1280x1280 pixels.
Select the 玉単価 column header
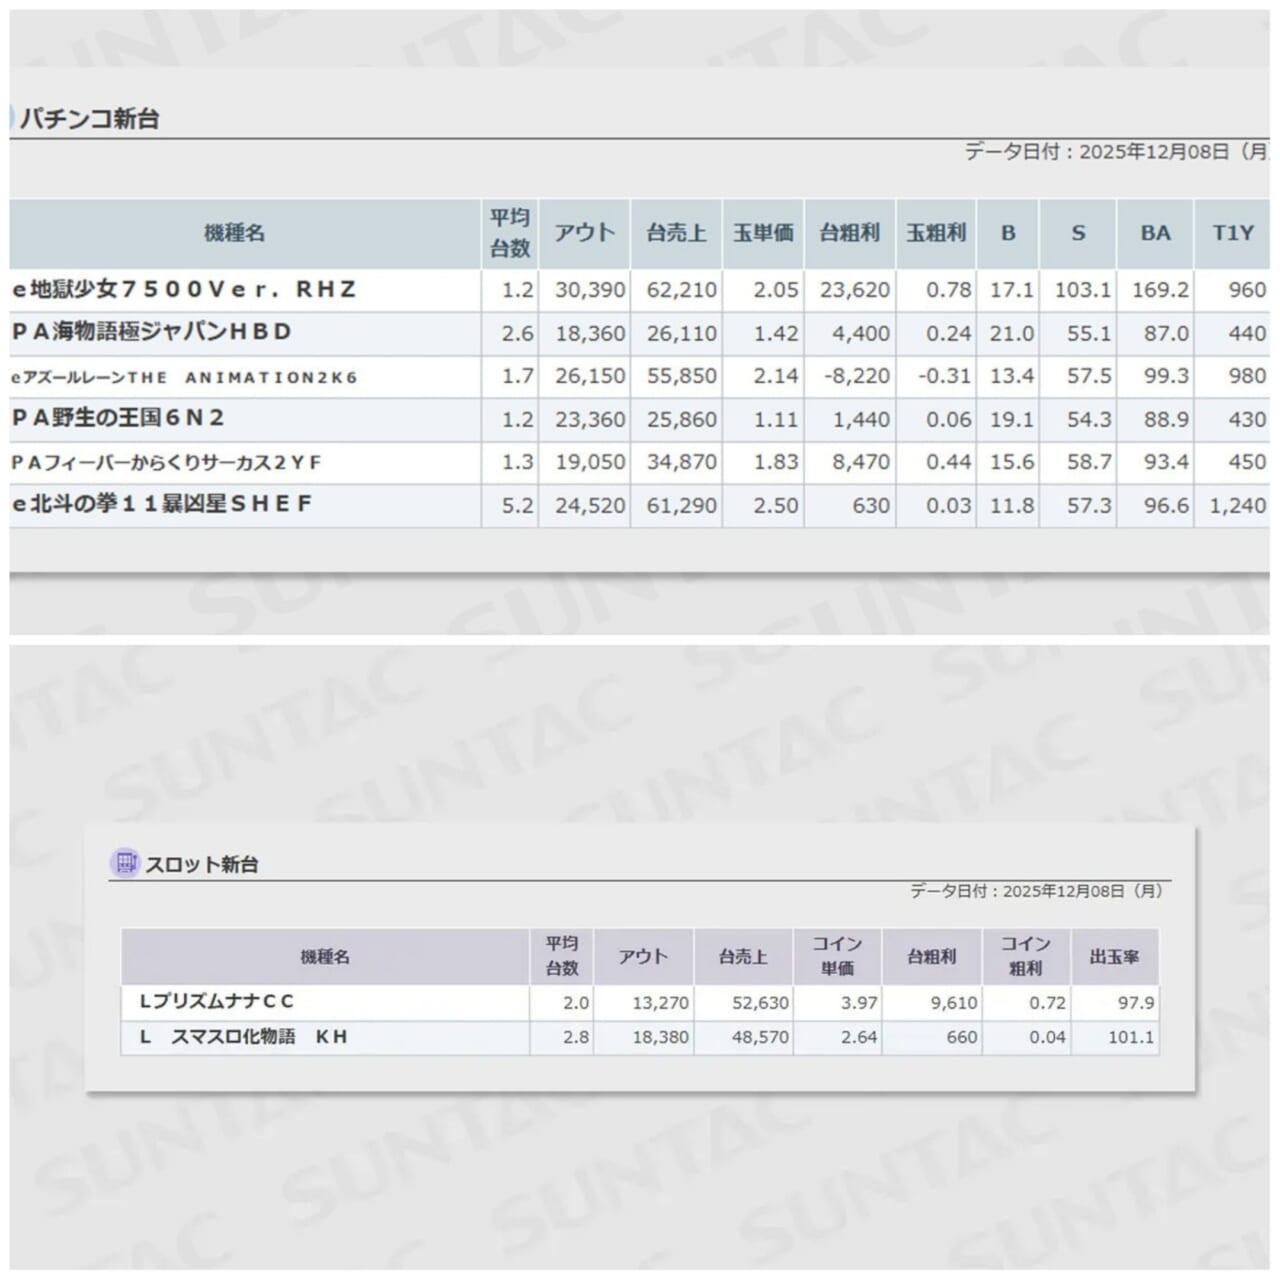(763, 233)
